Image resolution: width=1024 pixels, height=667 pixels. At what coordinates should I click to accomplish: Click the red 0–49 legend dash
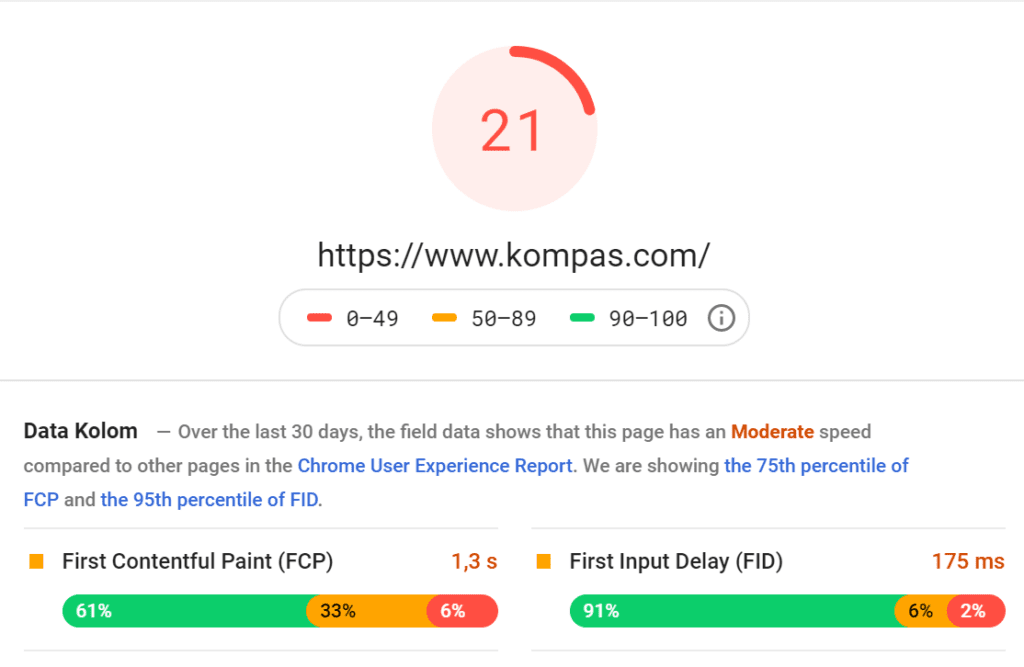click(x=319, y=318)
